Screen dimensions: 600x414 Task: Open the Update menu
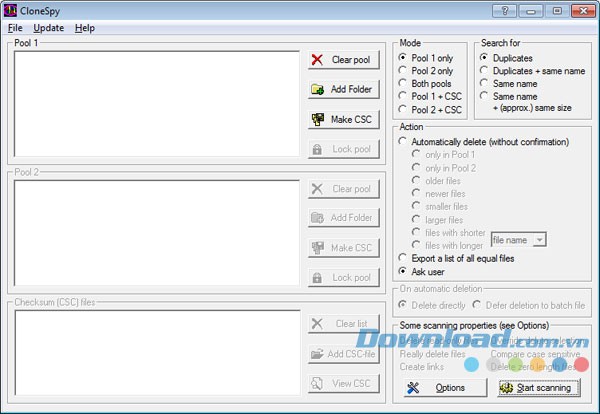[48, 28]
